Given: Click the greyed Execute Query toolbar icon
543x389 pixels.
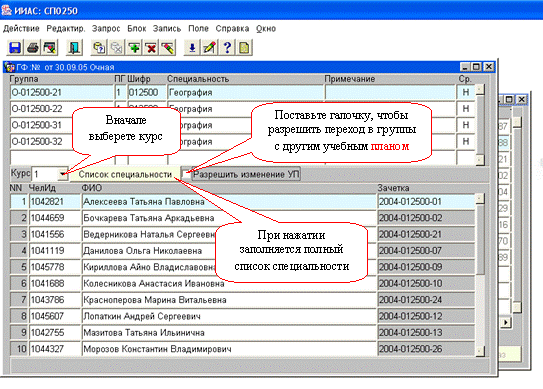Looking at the screenshot, I should click(117, 47).
